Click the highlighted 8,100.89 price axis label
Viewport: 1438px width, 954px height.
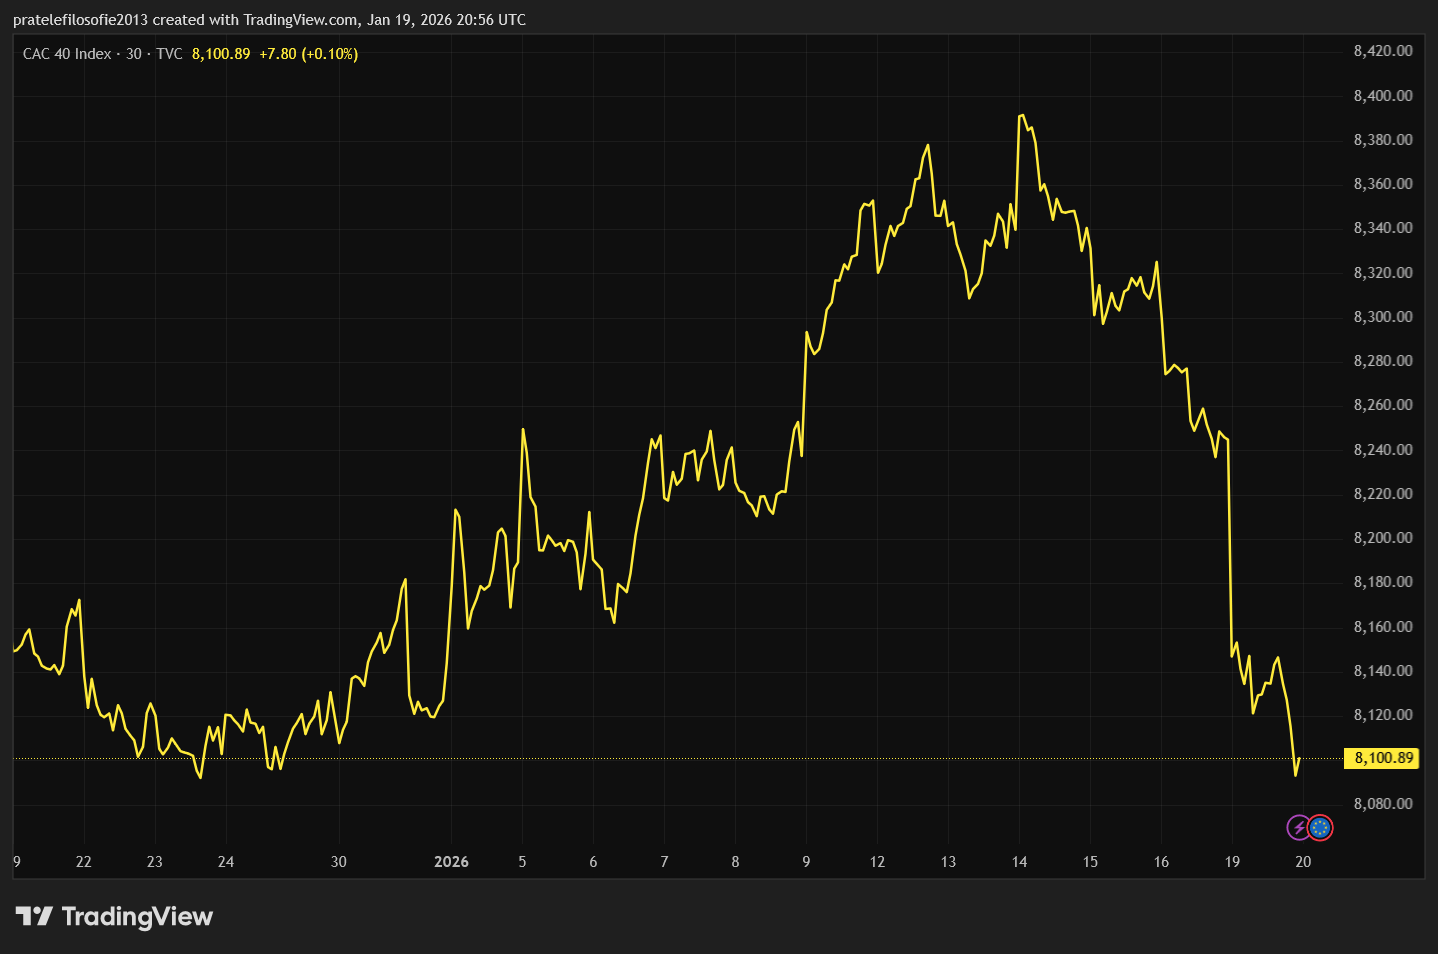(1382, 758)
